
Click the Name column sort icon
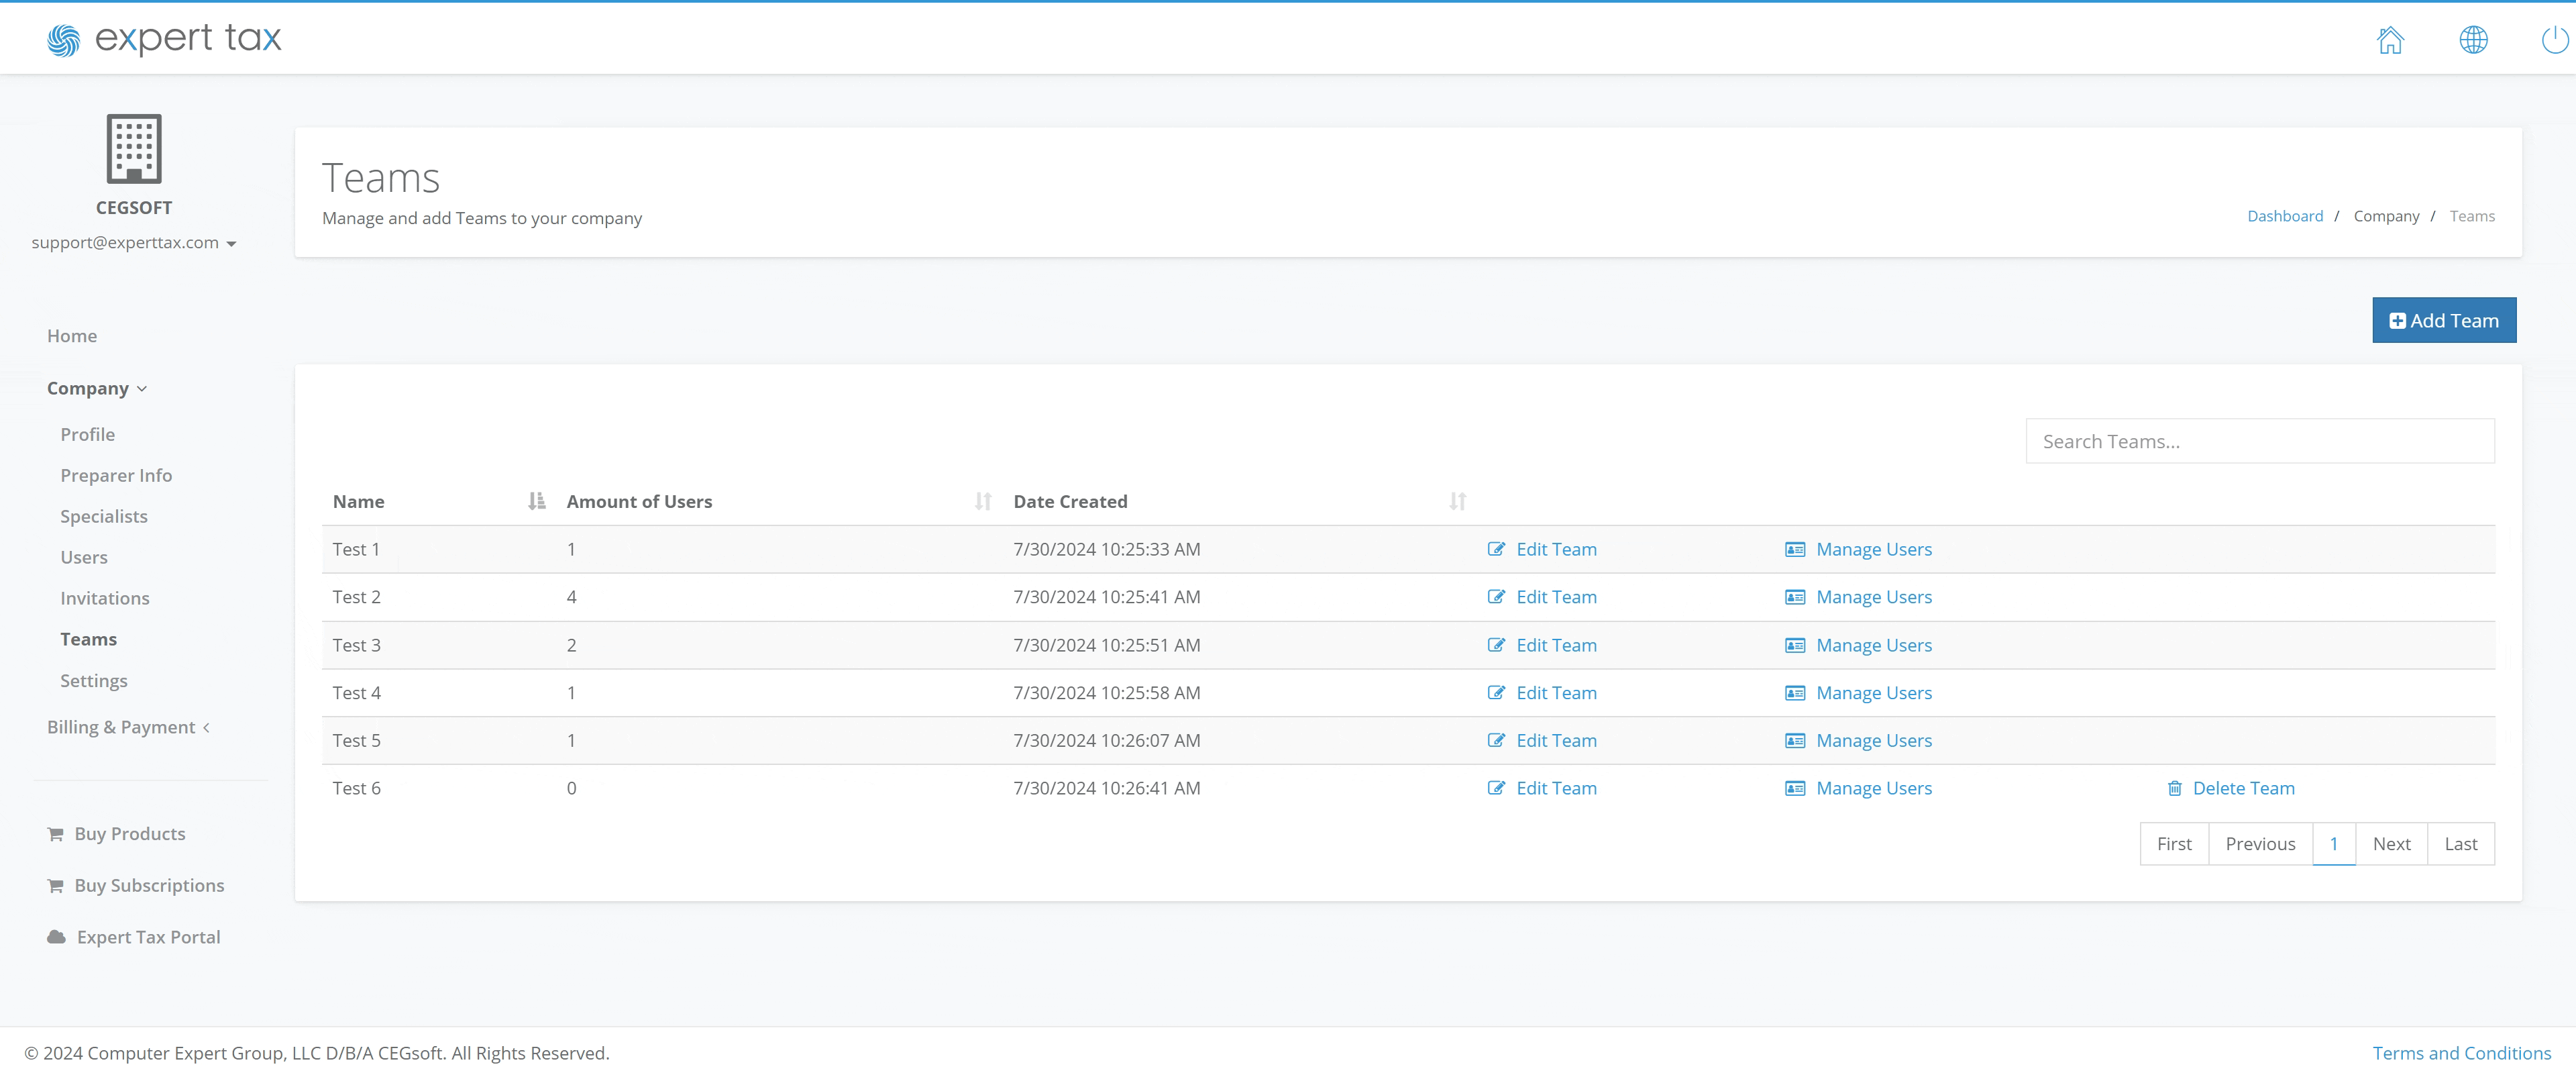click(537, 501)
